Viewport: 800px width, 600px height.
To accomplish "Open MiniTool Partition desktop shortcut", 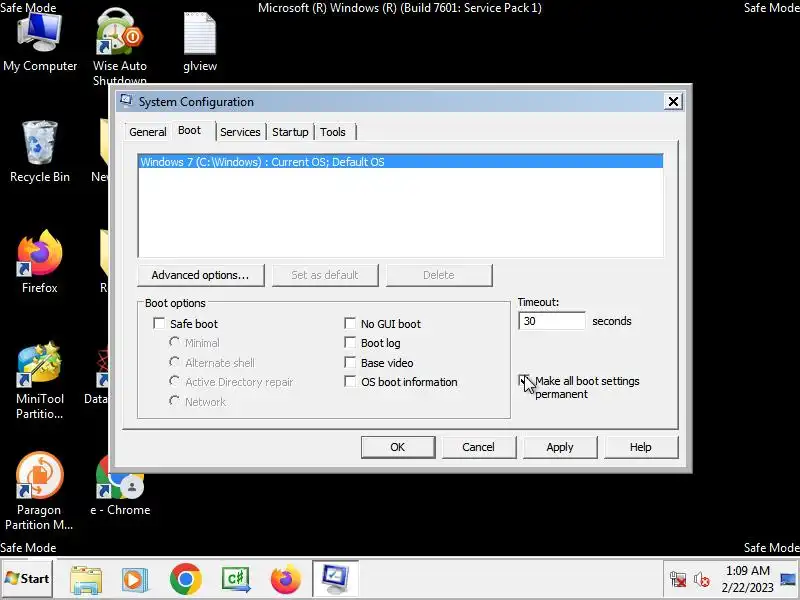I will pos(40,381).
